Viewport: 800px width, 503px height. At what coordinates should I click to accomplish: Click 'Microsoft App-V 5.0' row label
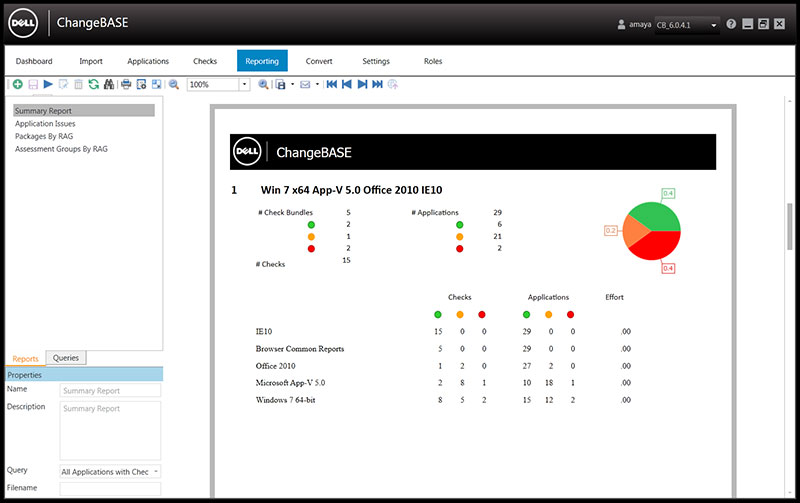pyautogui.click(x=290, y=383)
